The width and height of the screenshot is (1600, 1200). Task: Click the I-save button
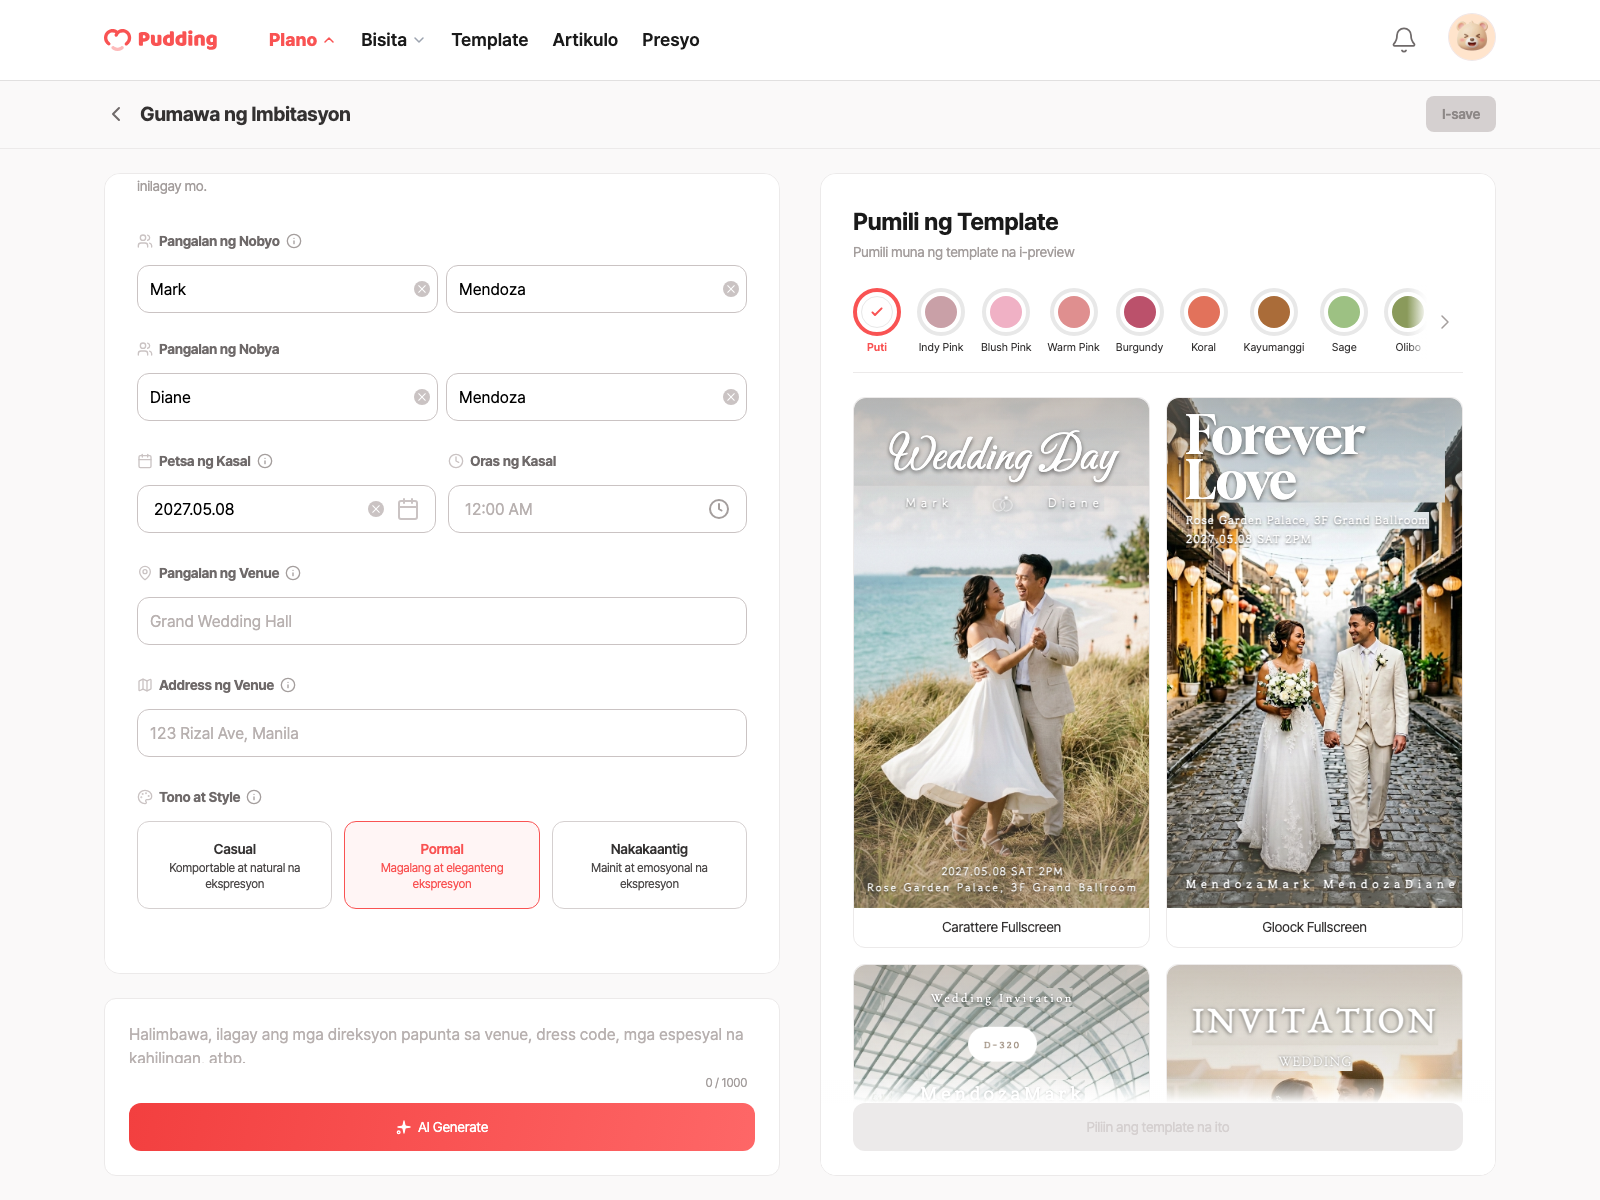pos(1461,114)
